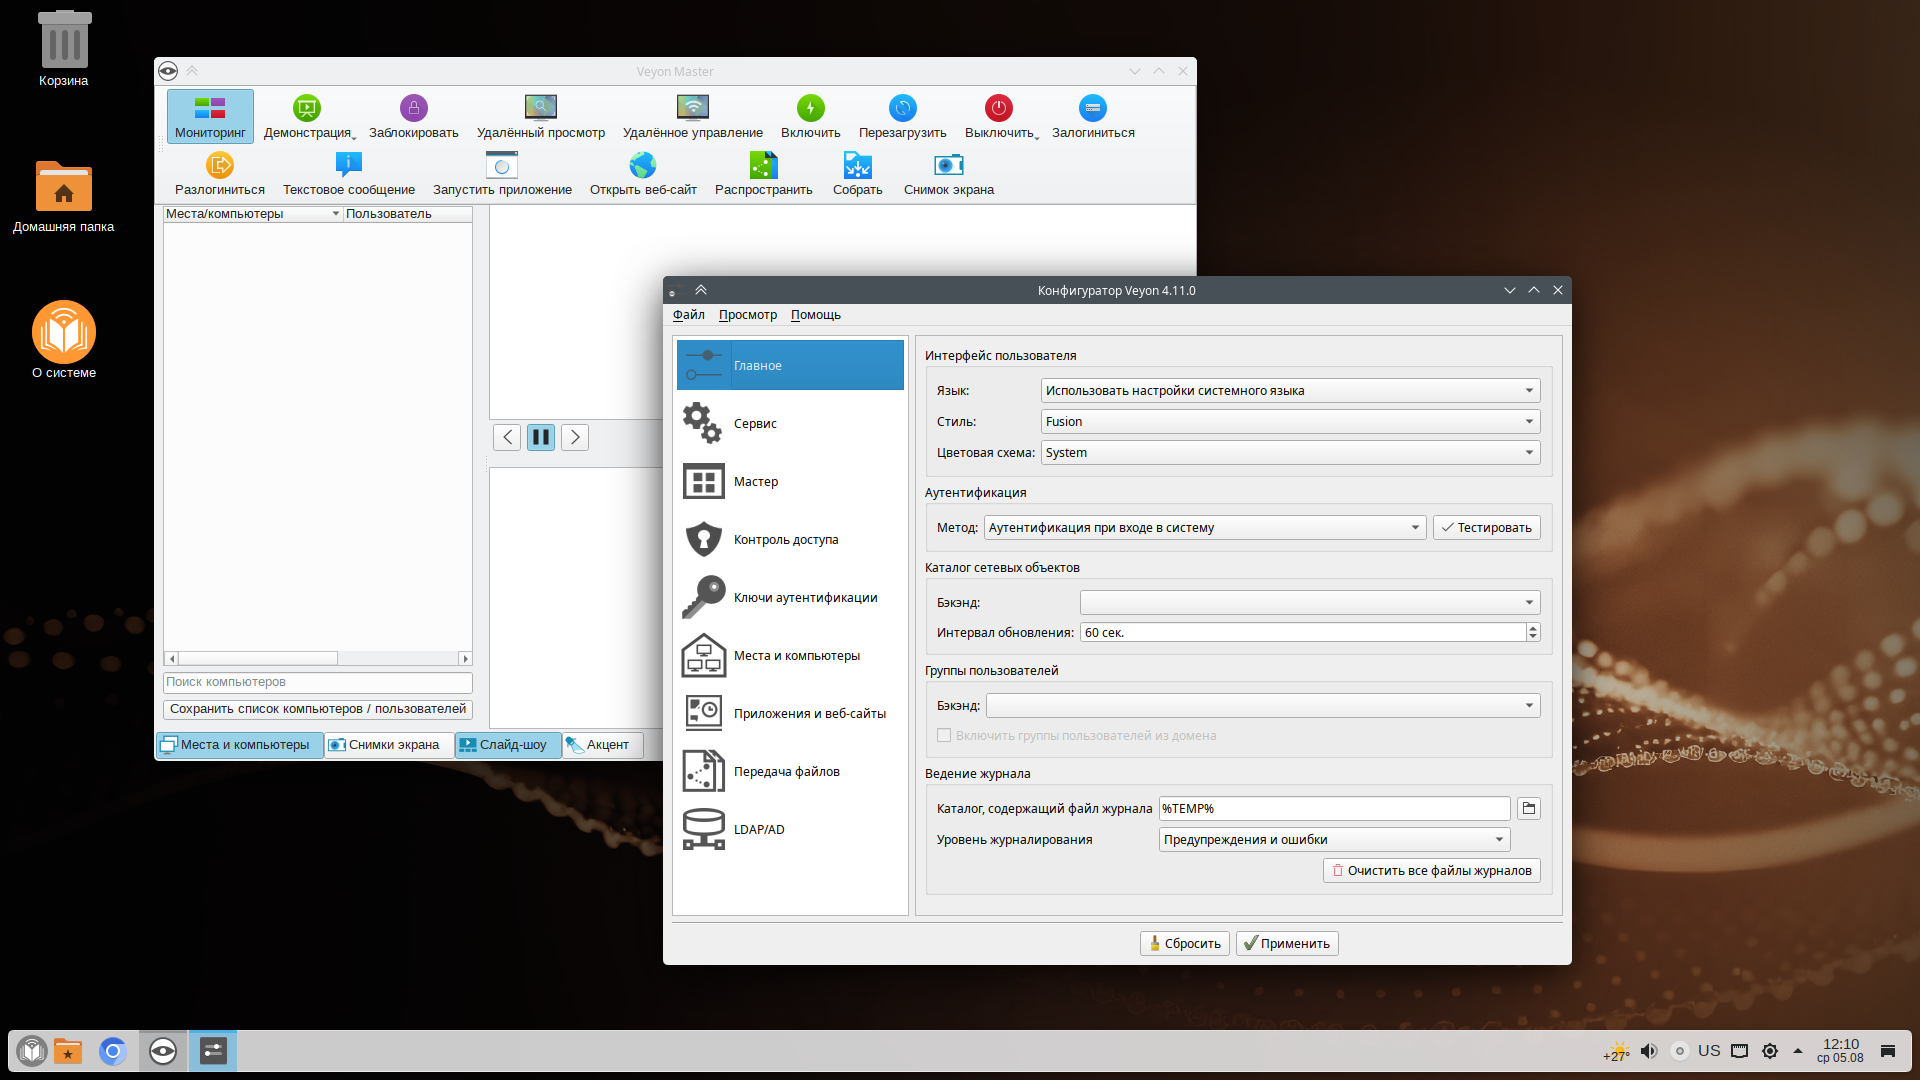Open the Стиль style dropdown
The height and width of the screenshot is (1080, 1920).
pyautogui.click(x=1290, y=422)
